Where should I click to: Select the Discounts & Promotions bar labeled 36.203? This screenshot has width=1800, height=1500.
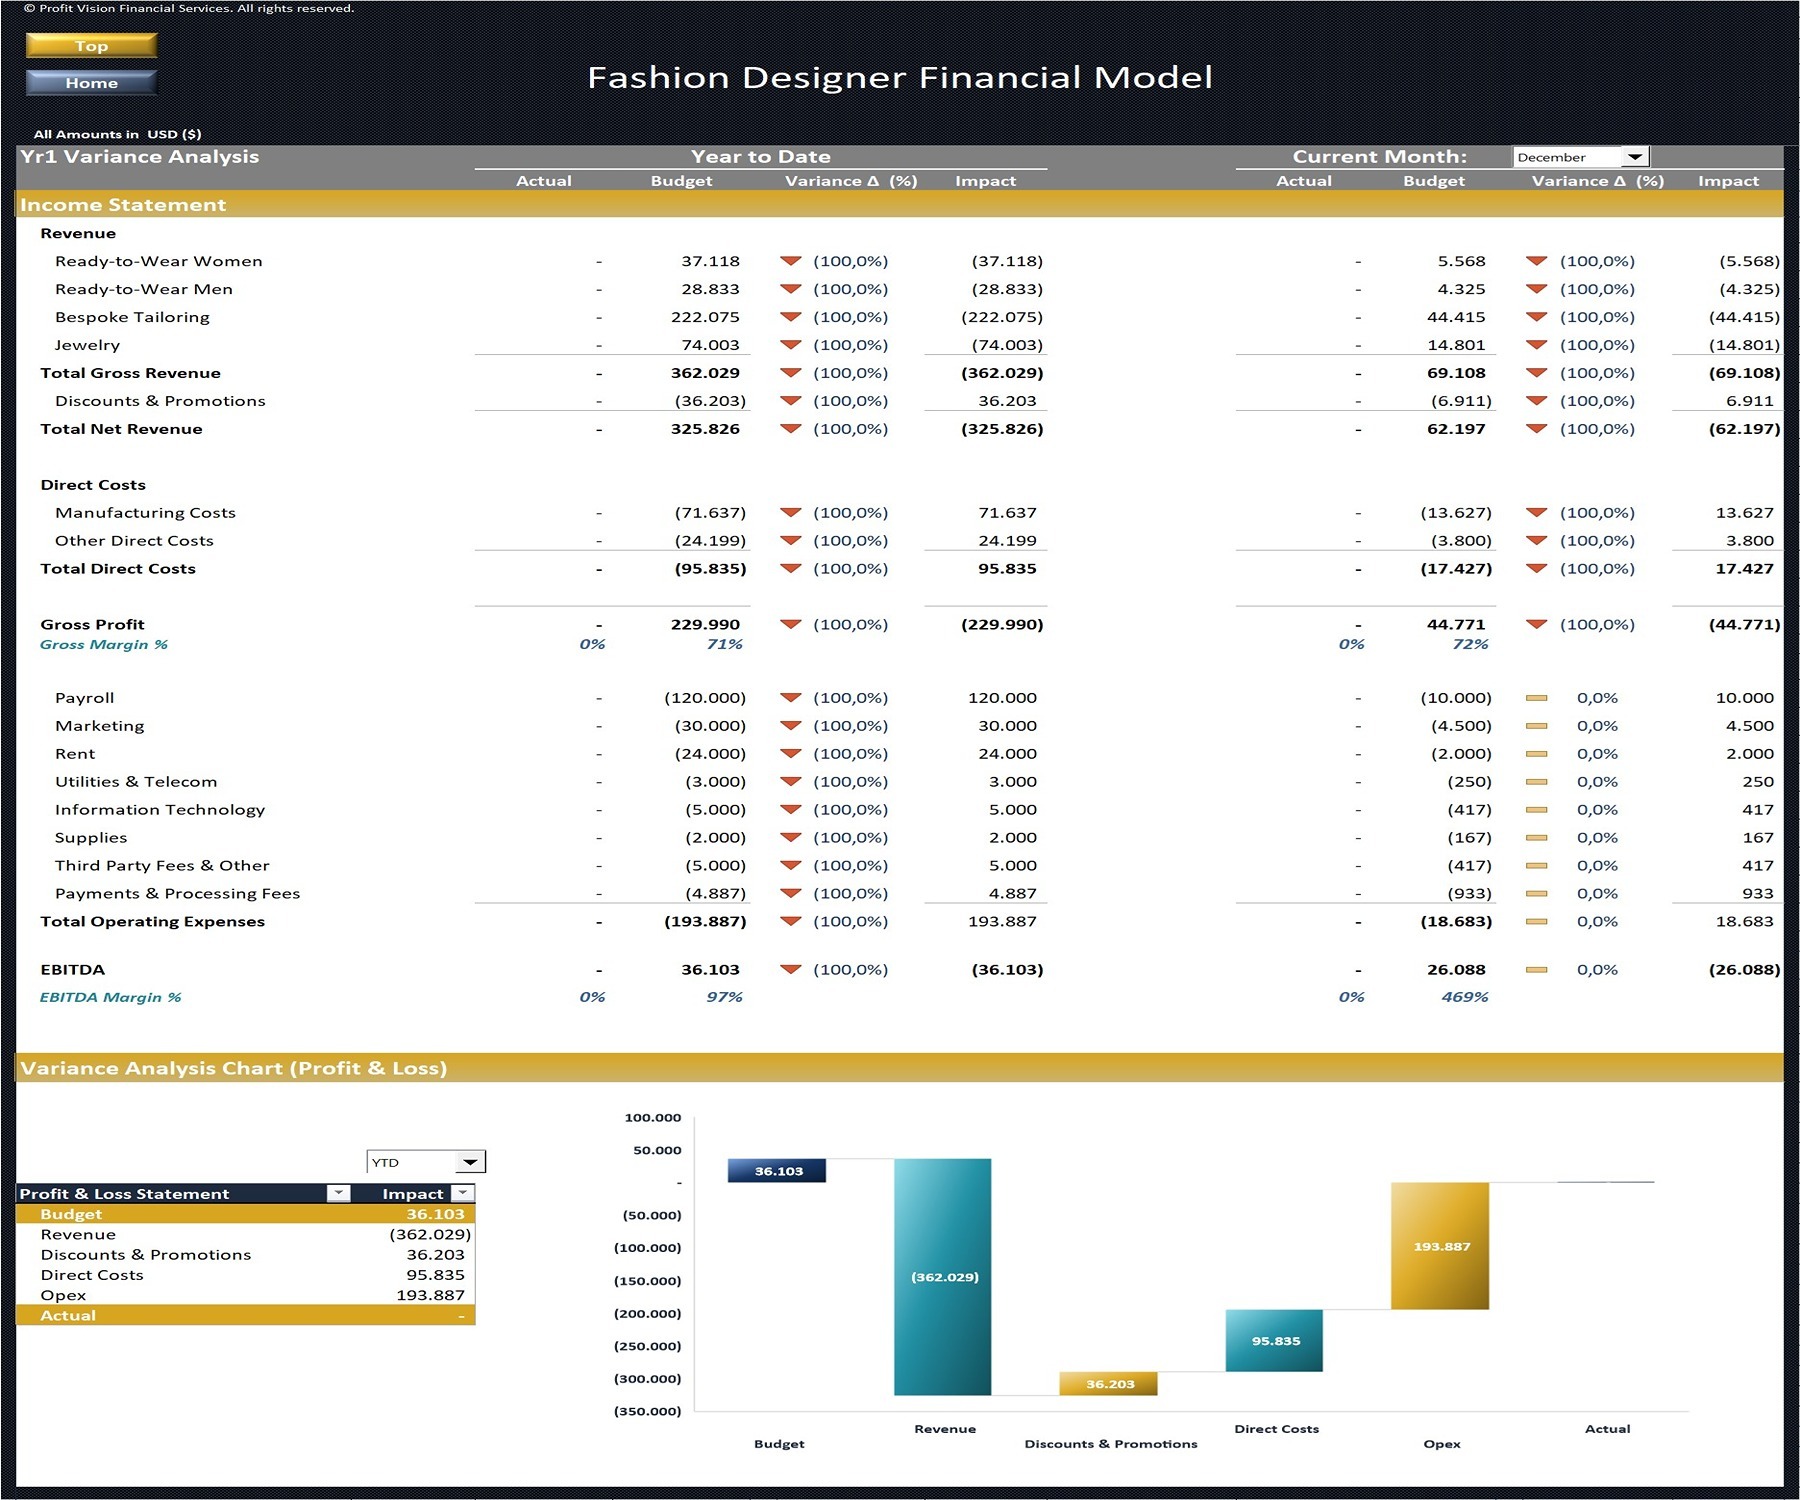tap(1108, 1384)
